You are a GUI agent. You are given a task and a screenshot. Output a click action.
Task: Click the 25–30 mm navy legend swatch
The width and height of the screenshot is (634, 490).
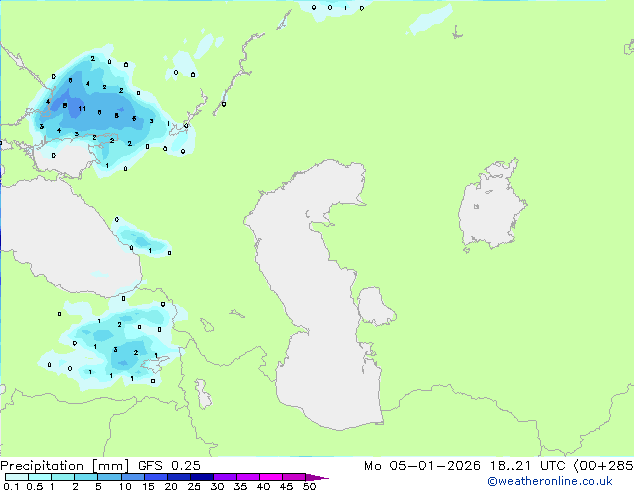pyautogui.click(x=202, y=477)
